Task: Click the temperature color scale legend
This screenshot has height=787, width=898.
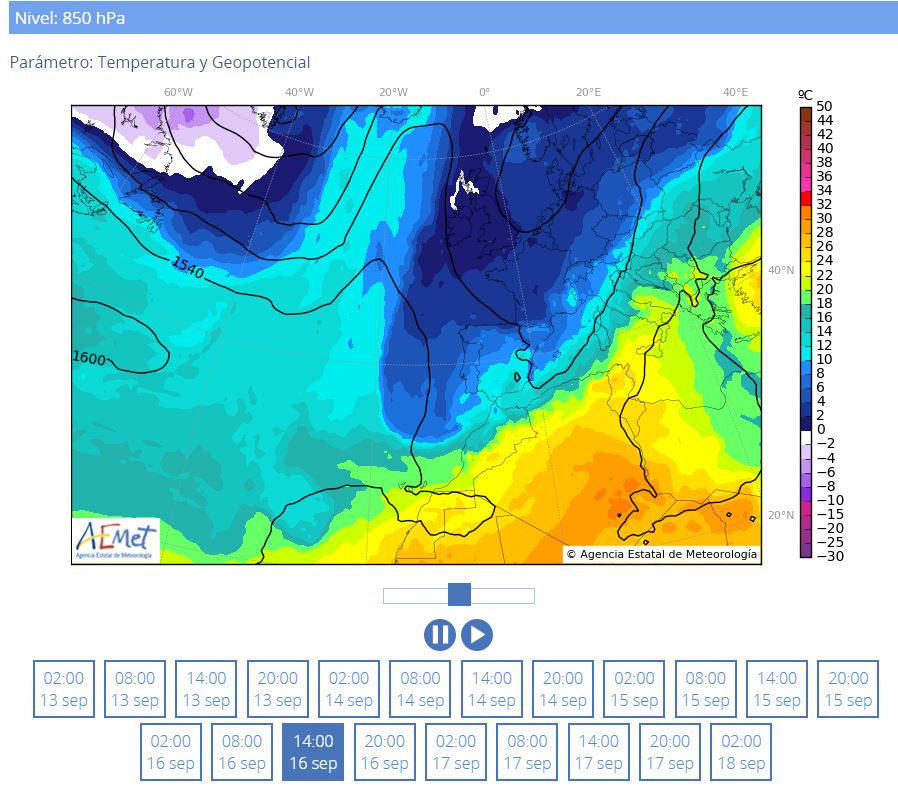Action: click(x=807, y=330)
